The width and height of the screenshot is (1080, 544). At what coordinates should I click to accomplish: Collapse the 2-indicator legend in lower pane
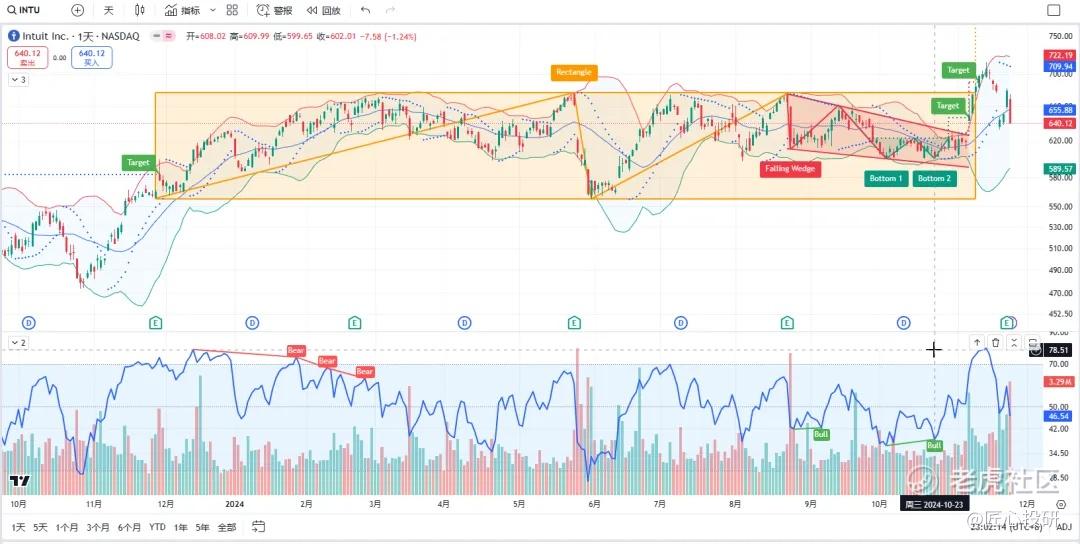(19, 342)
